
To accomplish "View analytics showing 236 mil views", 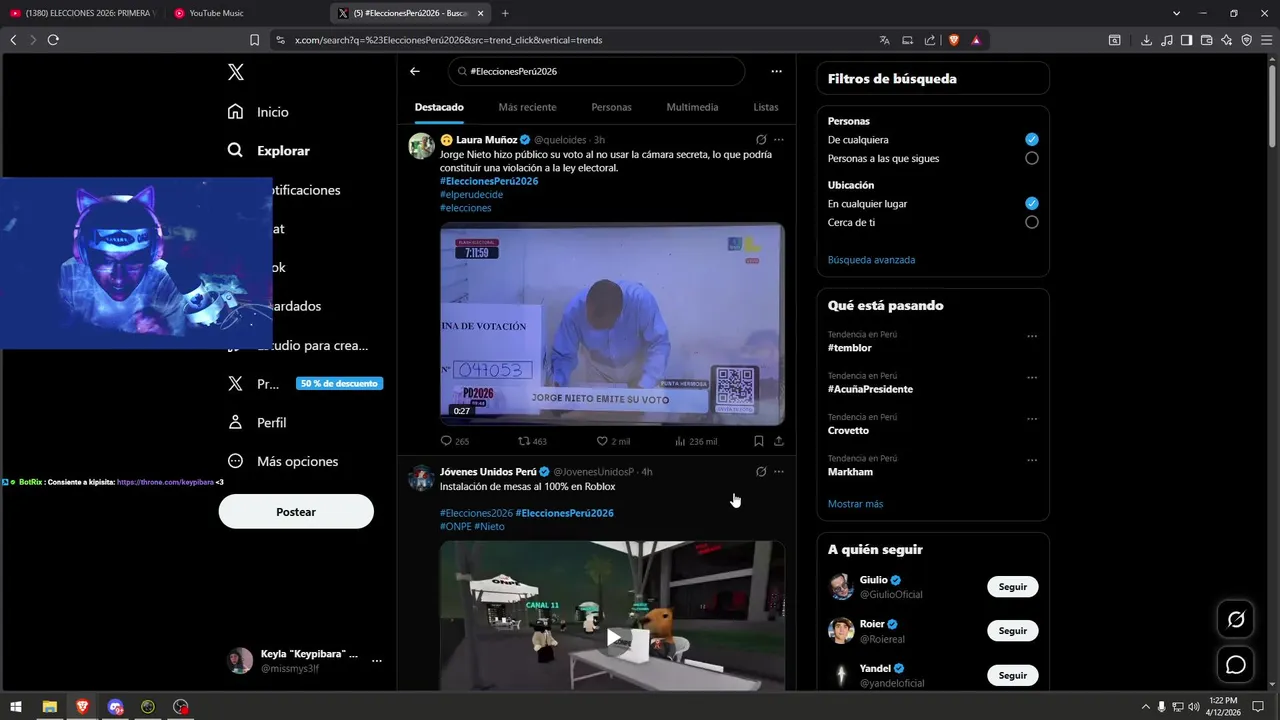I will (695, 441).
